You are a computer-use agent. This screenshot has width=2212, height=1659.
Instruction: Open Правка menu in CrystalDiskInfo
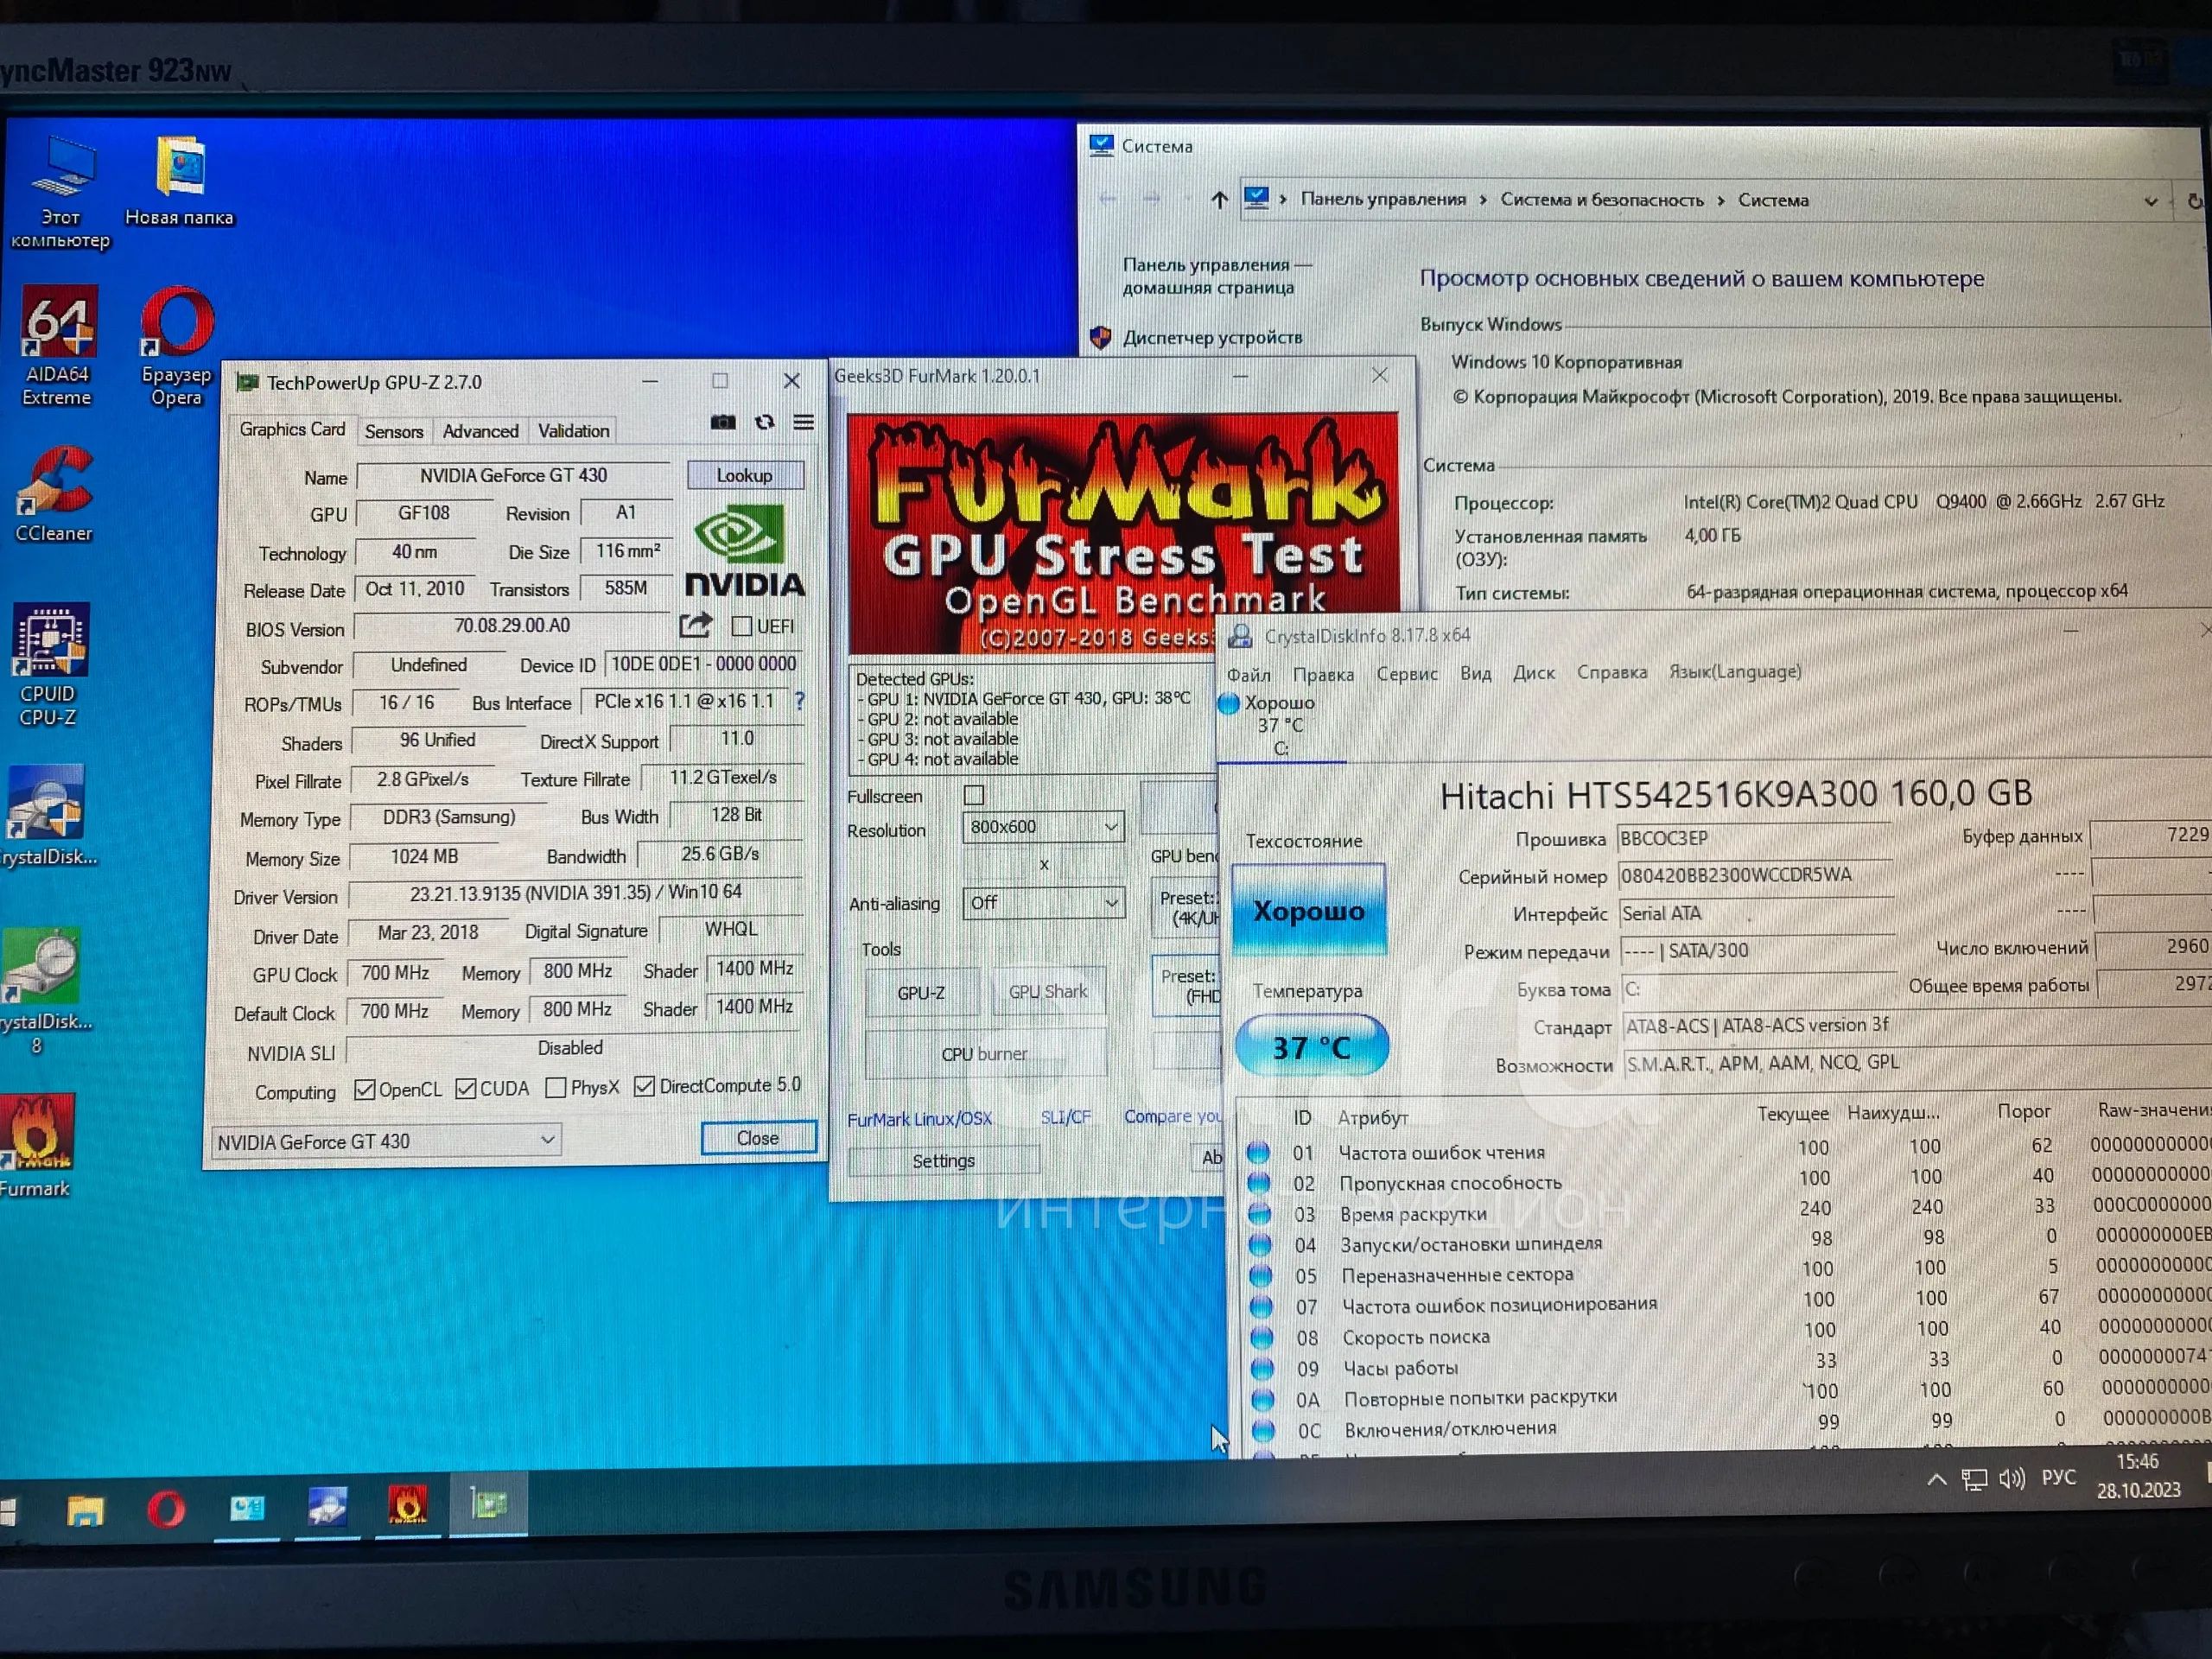pos(1323,675)
